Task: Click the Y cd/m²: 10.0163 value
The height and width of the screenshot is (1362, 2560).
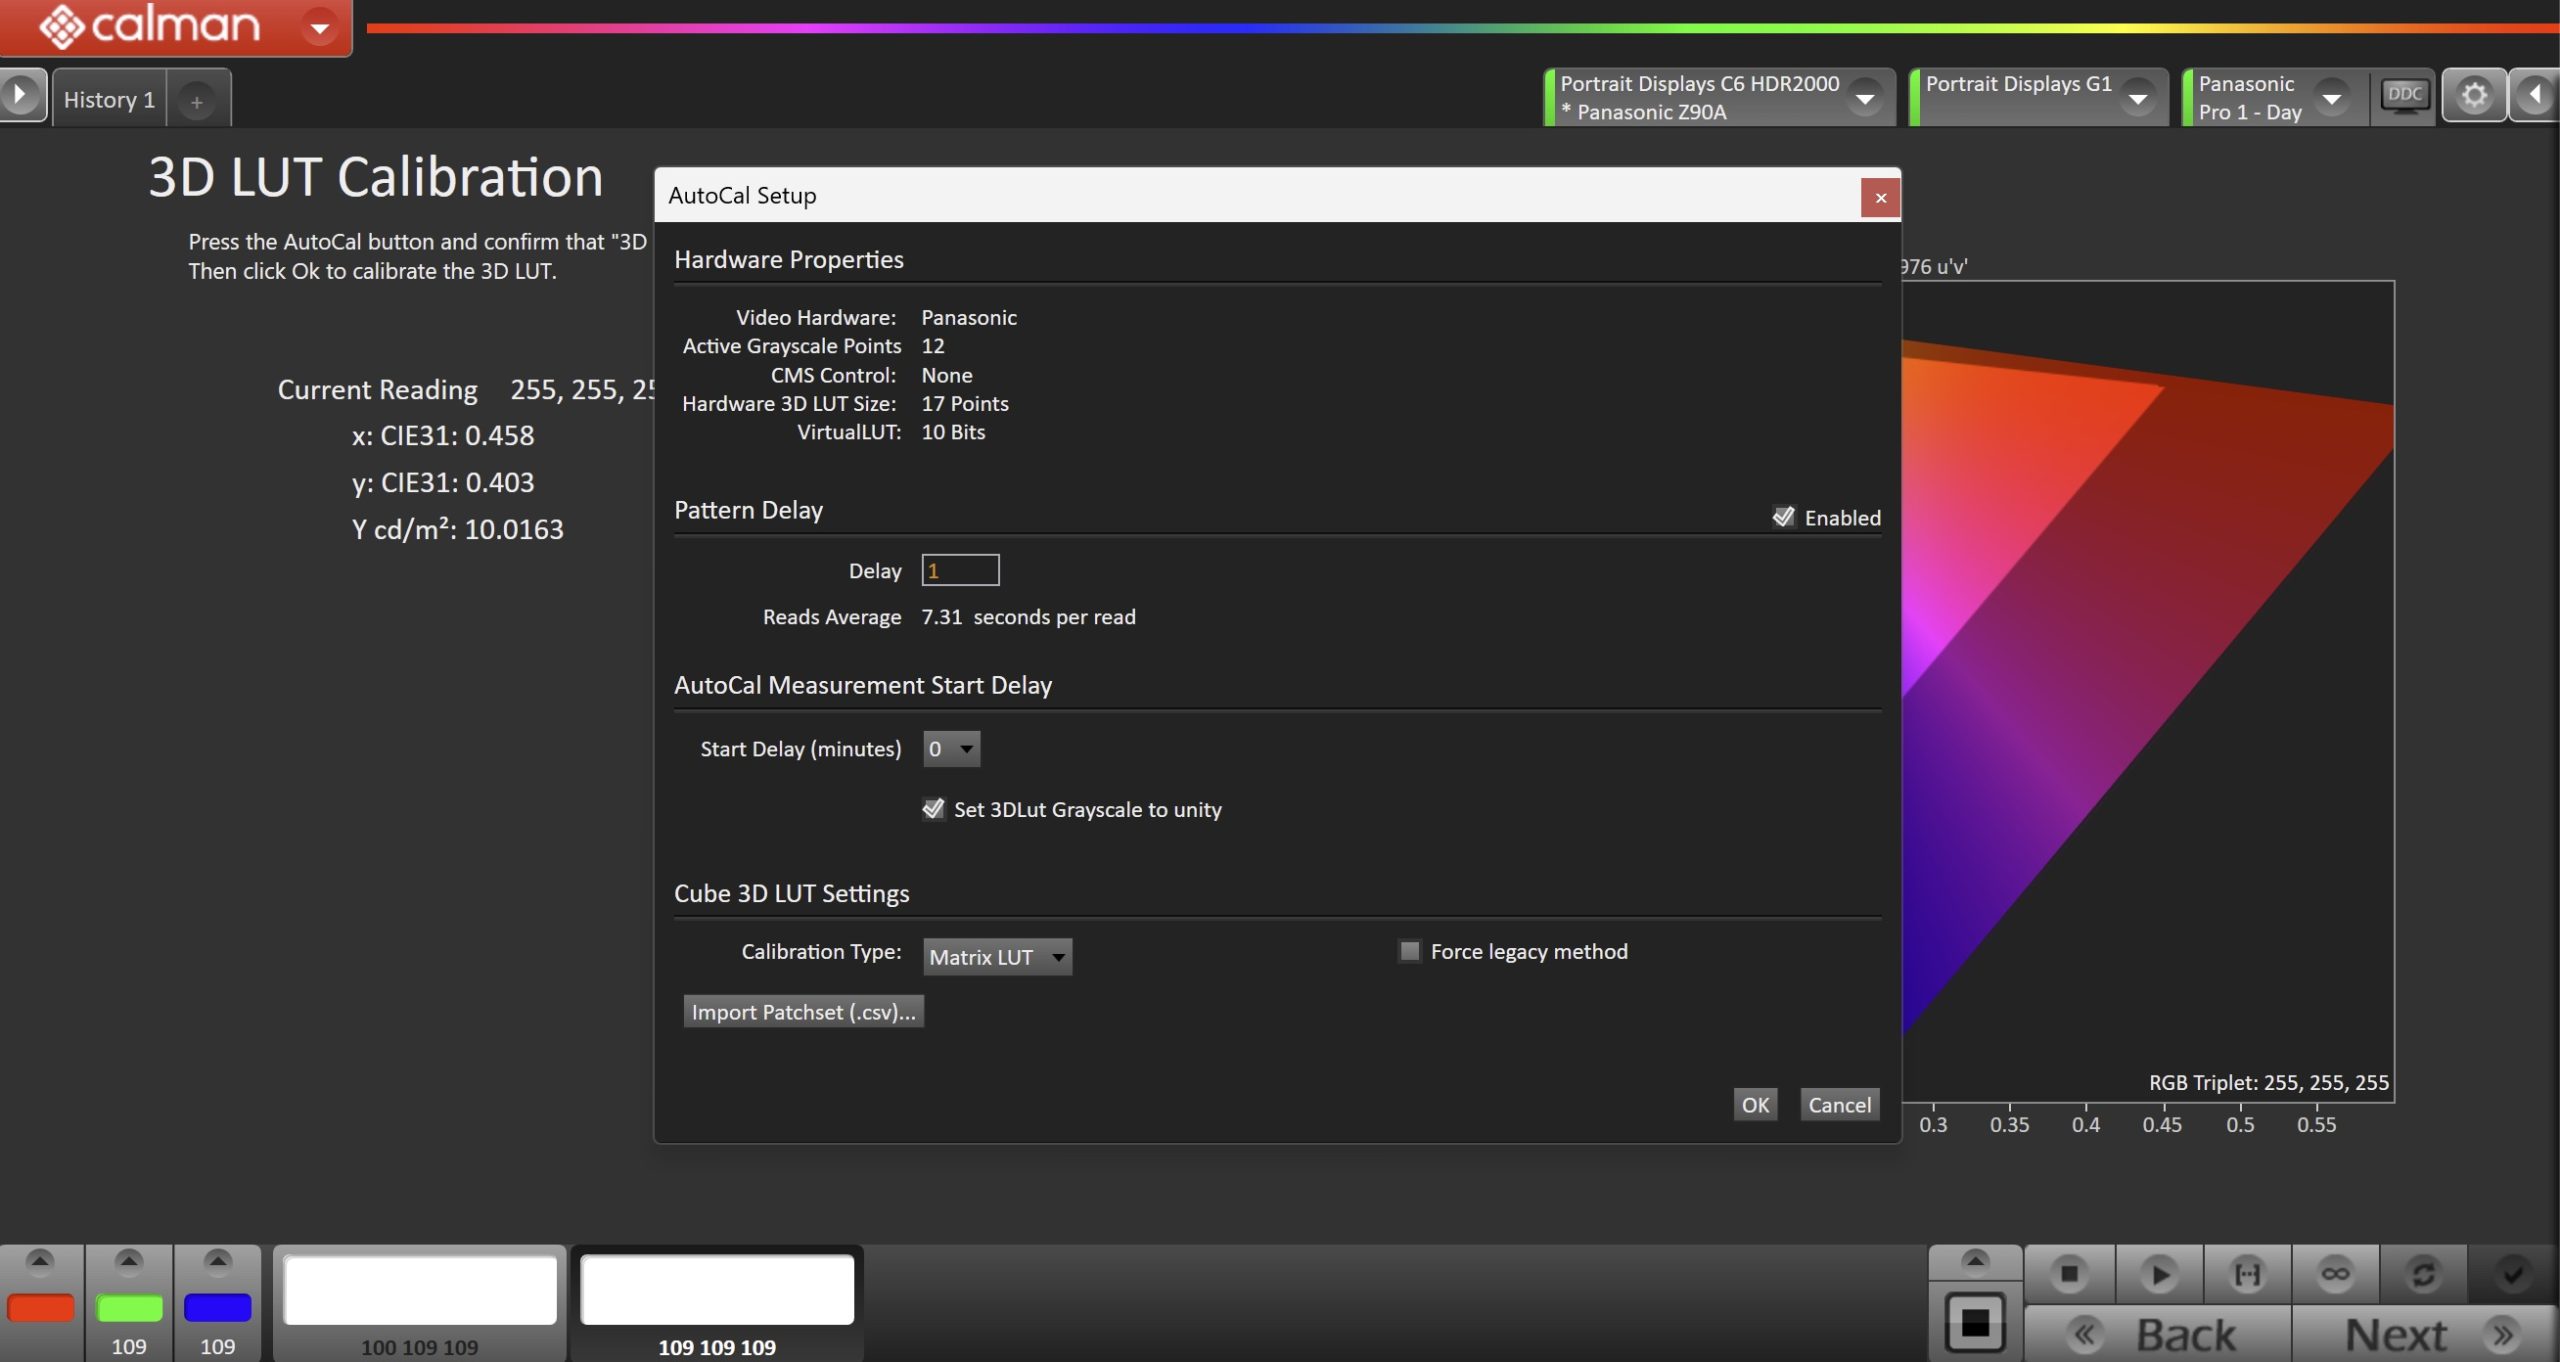Action: pos(457,529)
